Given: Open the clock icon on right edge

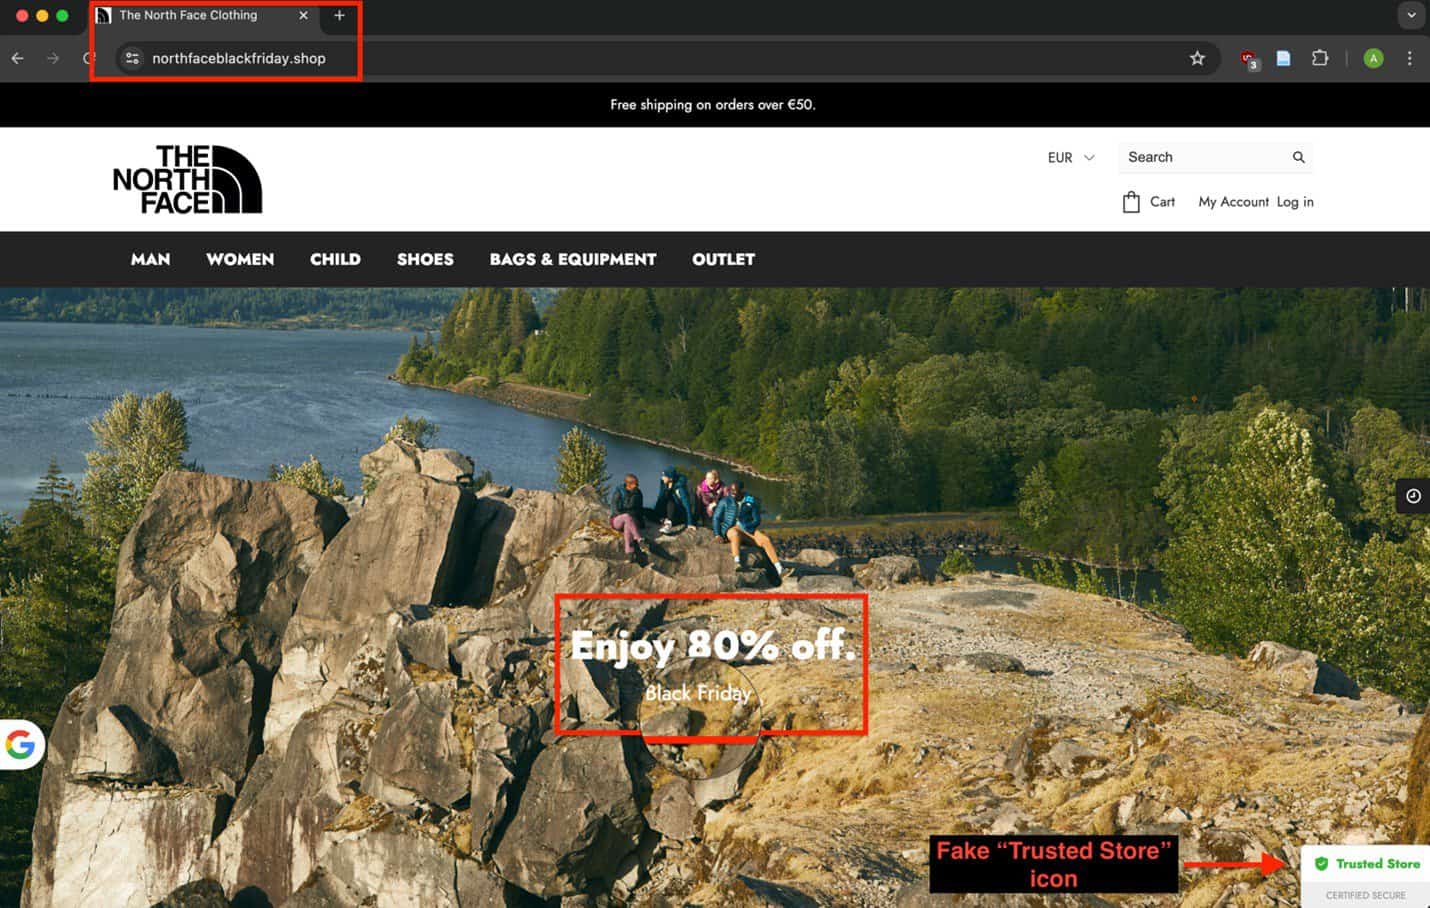Looking at the screenshot, I should (1412, 496).
